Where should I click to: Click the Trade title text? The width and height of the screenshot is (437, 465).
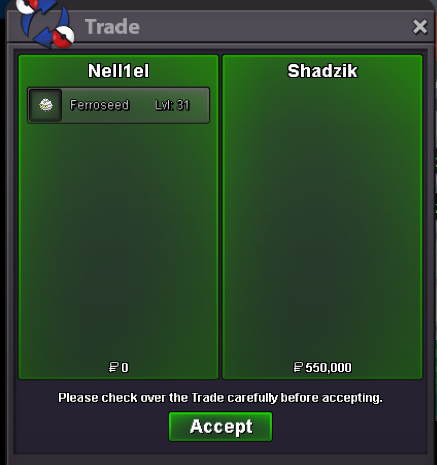click(x=112, y=27)
